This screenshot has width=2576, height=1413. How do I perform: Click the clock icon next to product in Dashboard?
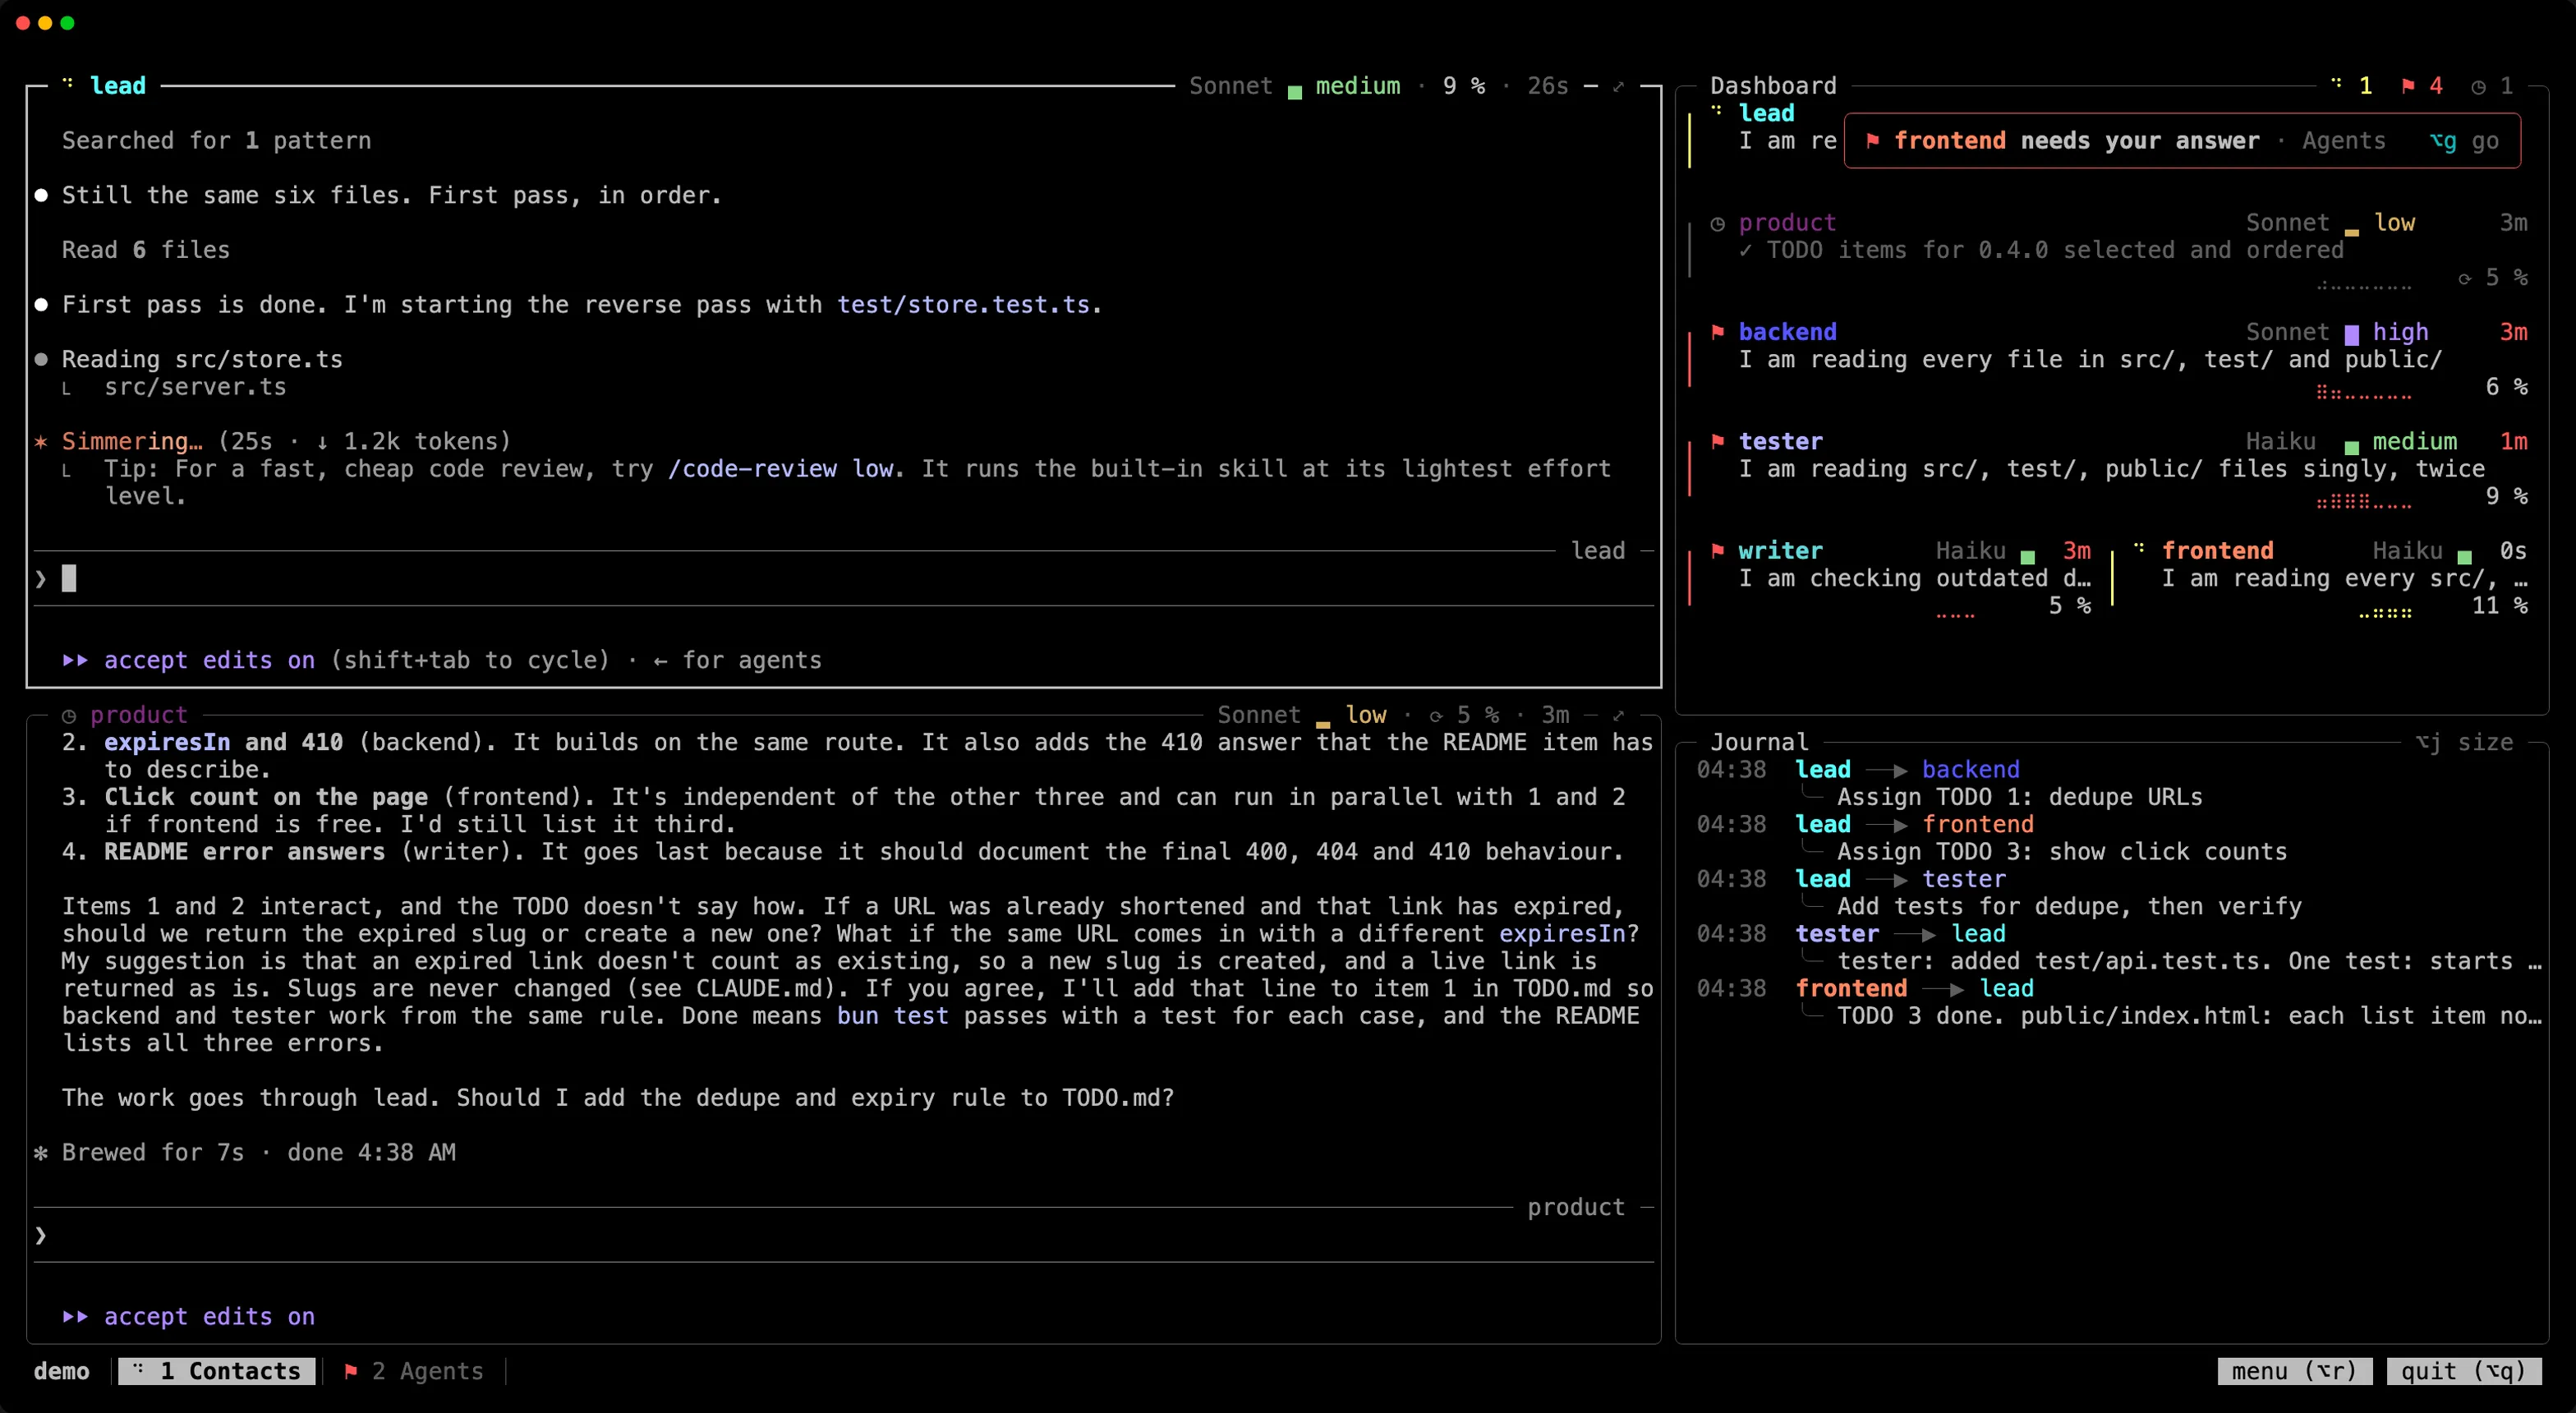pyautogui.click(x=1717, y=223)
